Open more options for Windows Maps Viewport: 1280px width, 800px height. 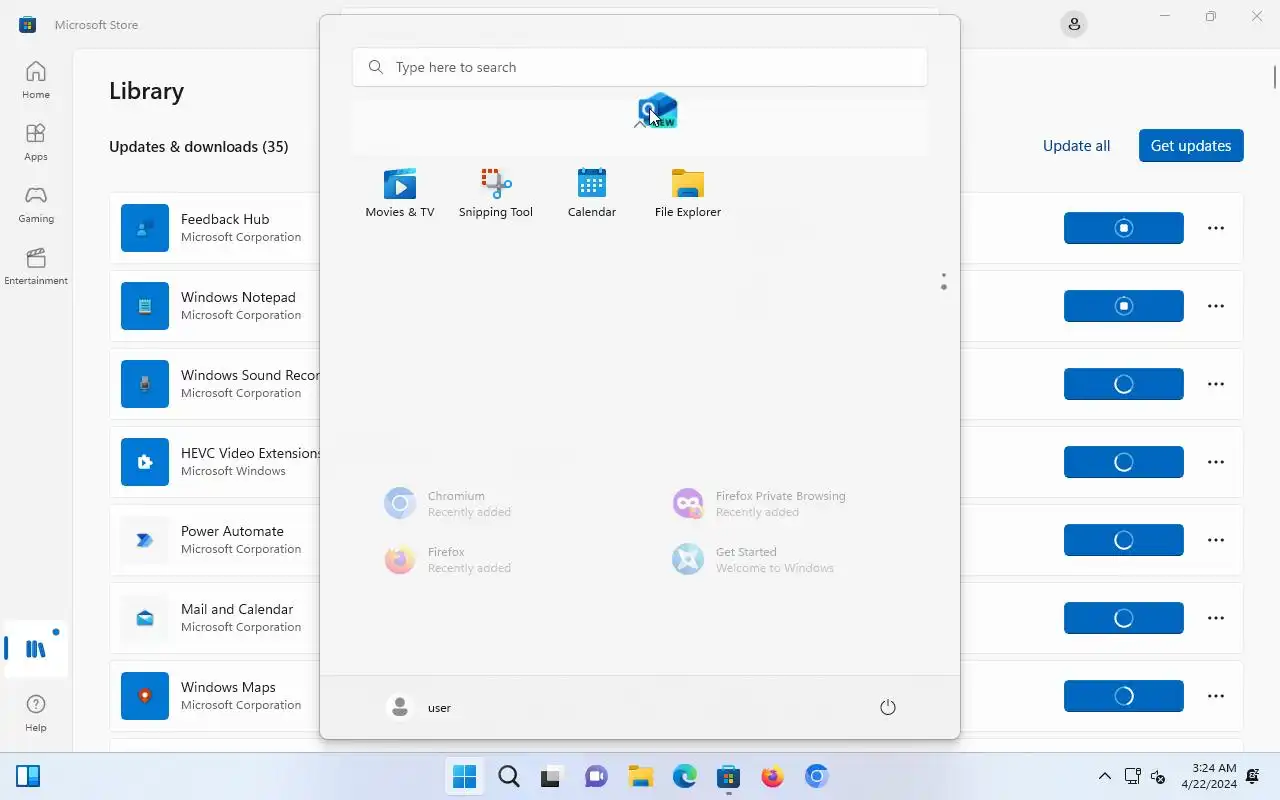click(1216, 696)
